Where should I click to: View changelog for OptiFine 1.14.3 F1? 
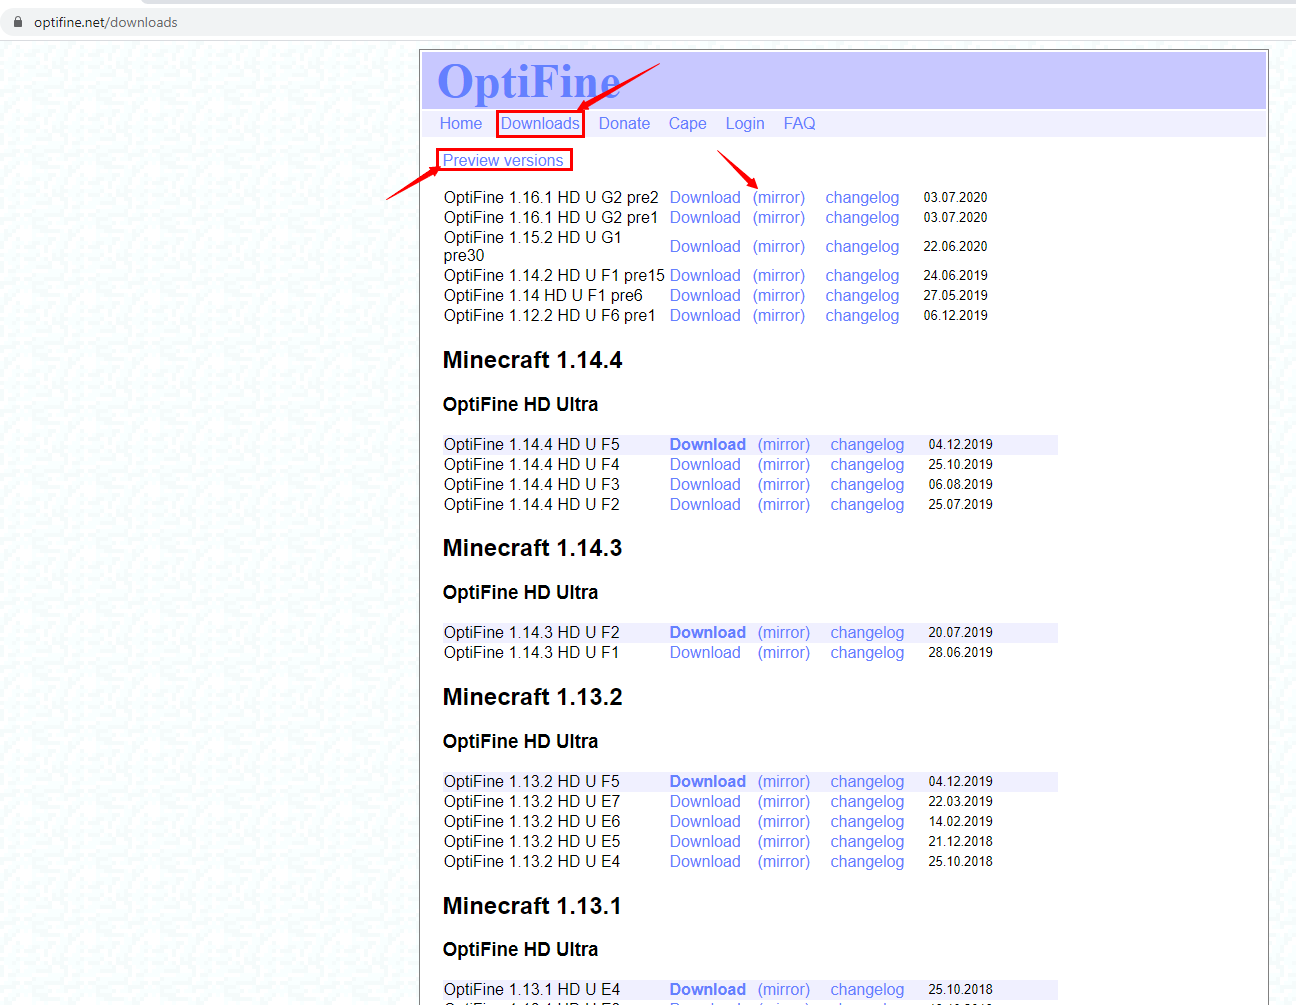(x=867, y=652)
